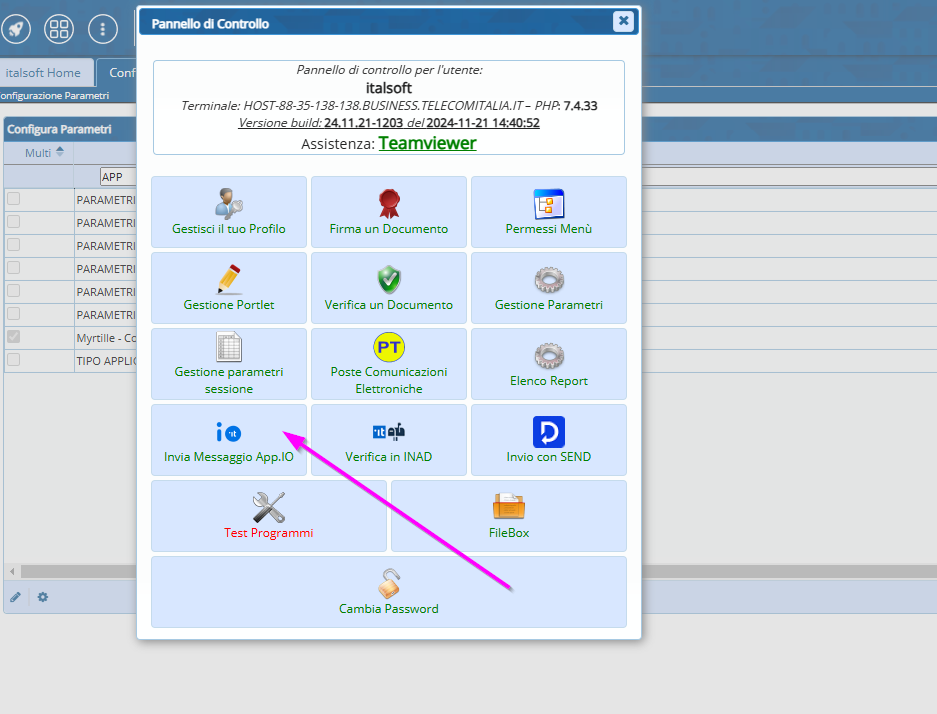Screen dimensions: 937x714
Task: Close the Pannello di Controllo dialog
Action: click(x=623, y=21)
